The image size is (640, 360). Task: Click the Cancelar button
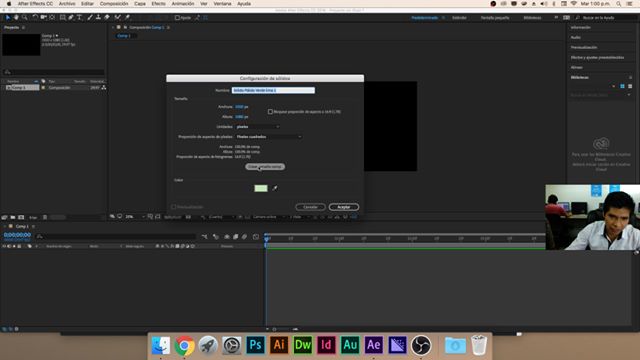[x=310, y=207]
